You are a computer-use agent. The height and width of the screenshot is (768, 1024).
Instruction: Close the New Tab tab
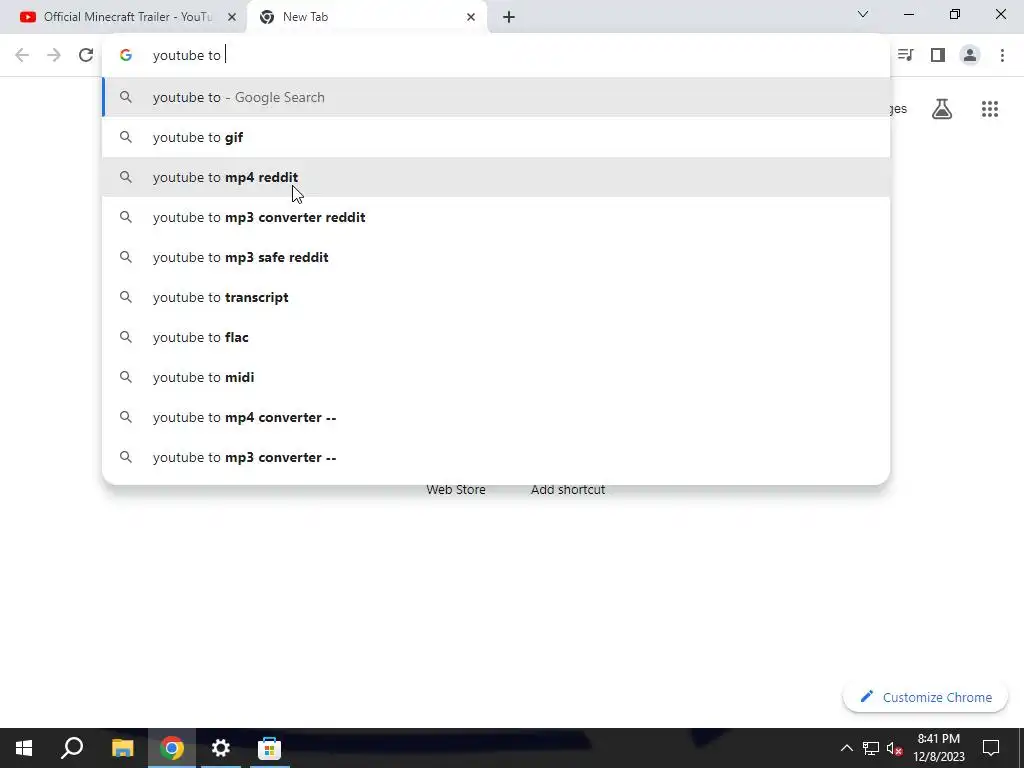[x=471, y=17]
